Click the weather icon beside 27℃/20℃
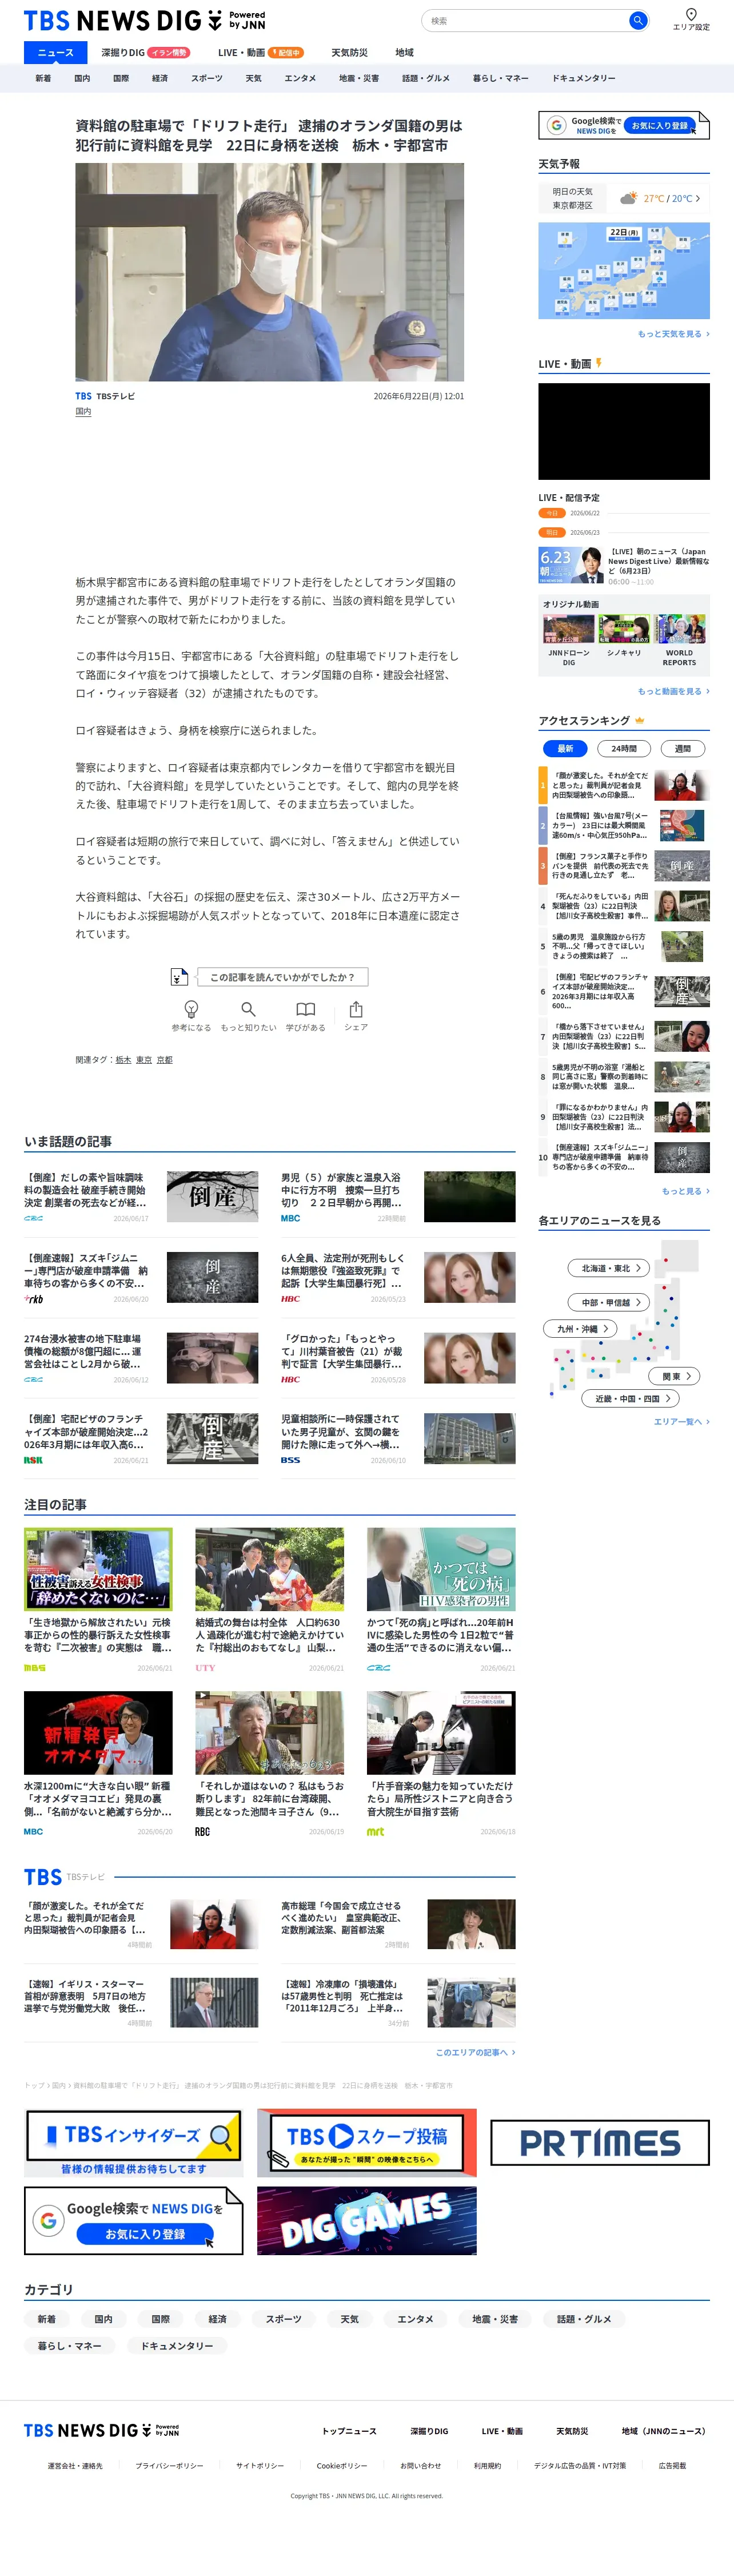 [628, 198]
